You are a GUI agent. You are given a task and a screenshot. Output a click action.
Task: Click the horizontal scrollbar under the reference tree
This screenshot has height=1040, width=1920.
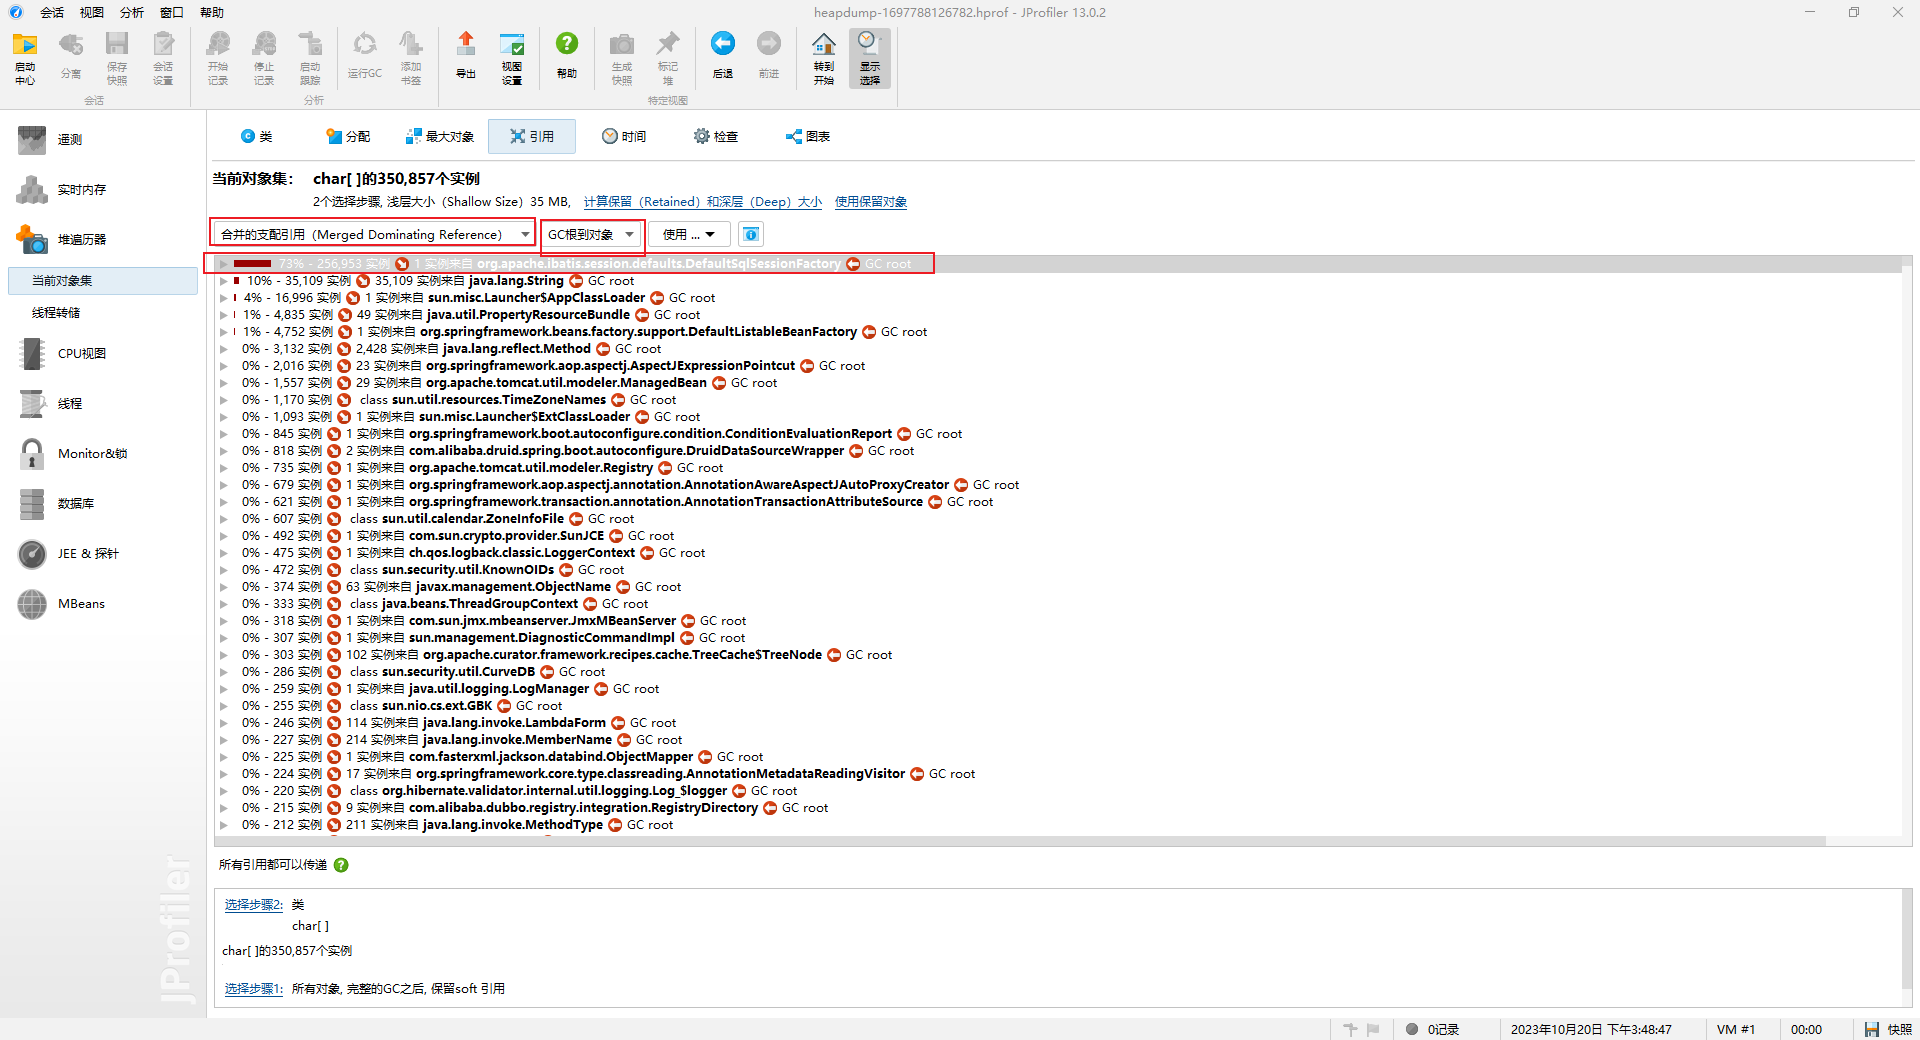click(x=1020, y=841)
